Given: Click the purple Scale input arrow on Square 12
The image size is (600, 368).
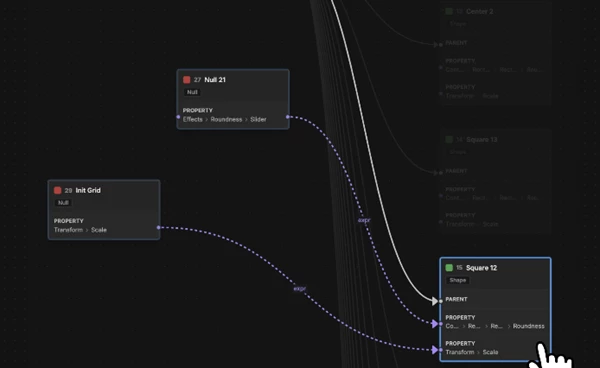Looking at the screenshot, I should 435,350.
